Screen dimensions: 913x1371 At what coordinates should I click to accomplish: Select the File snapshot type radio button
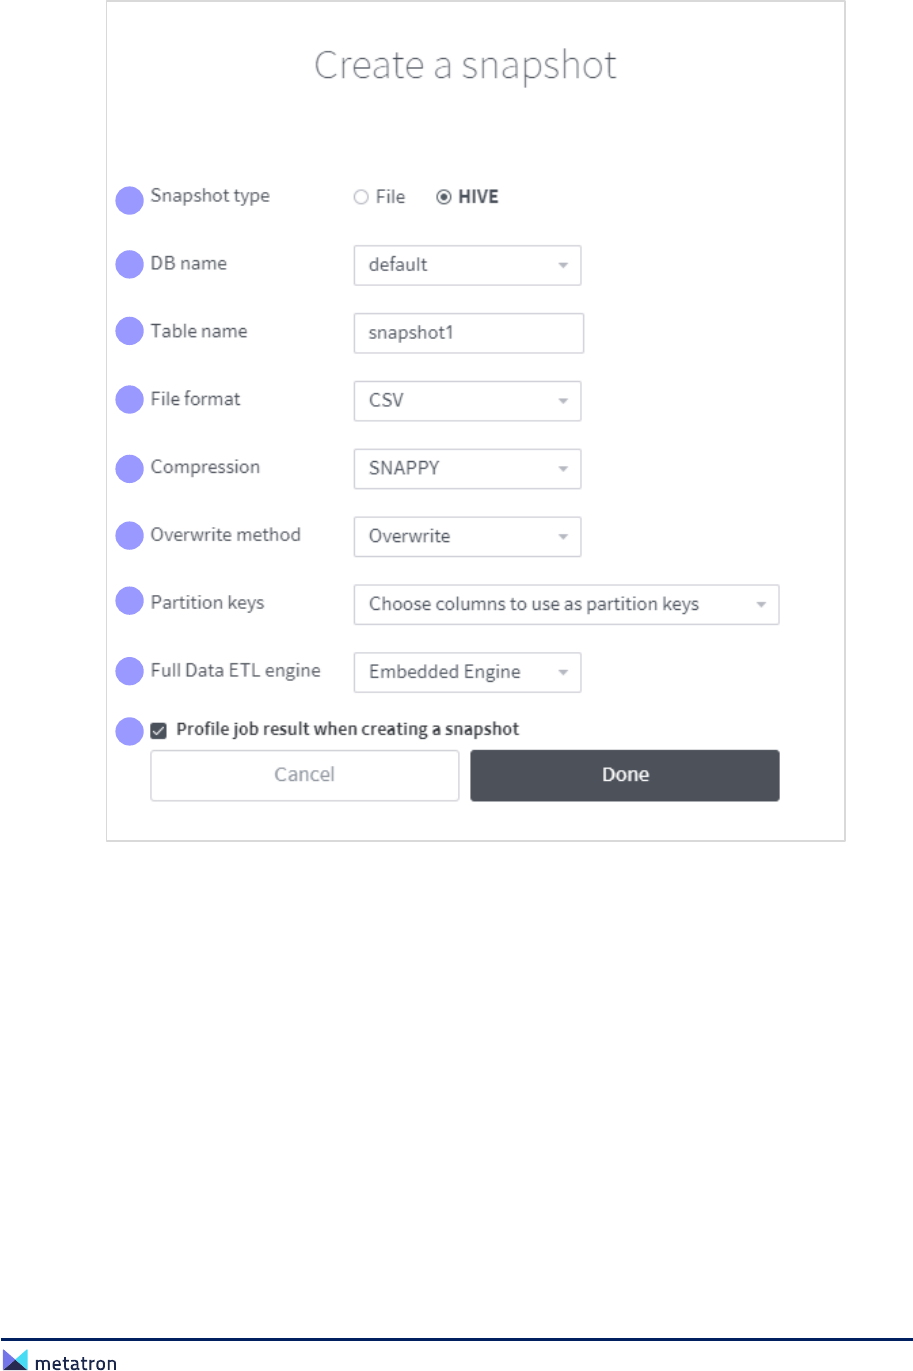pos(361,197)
